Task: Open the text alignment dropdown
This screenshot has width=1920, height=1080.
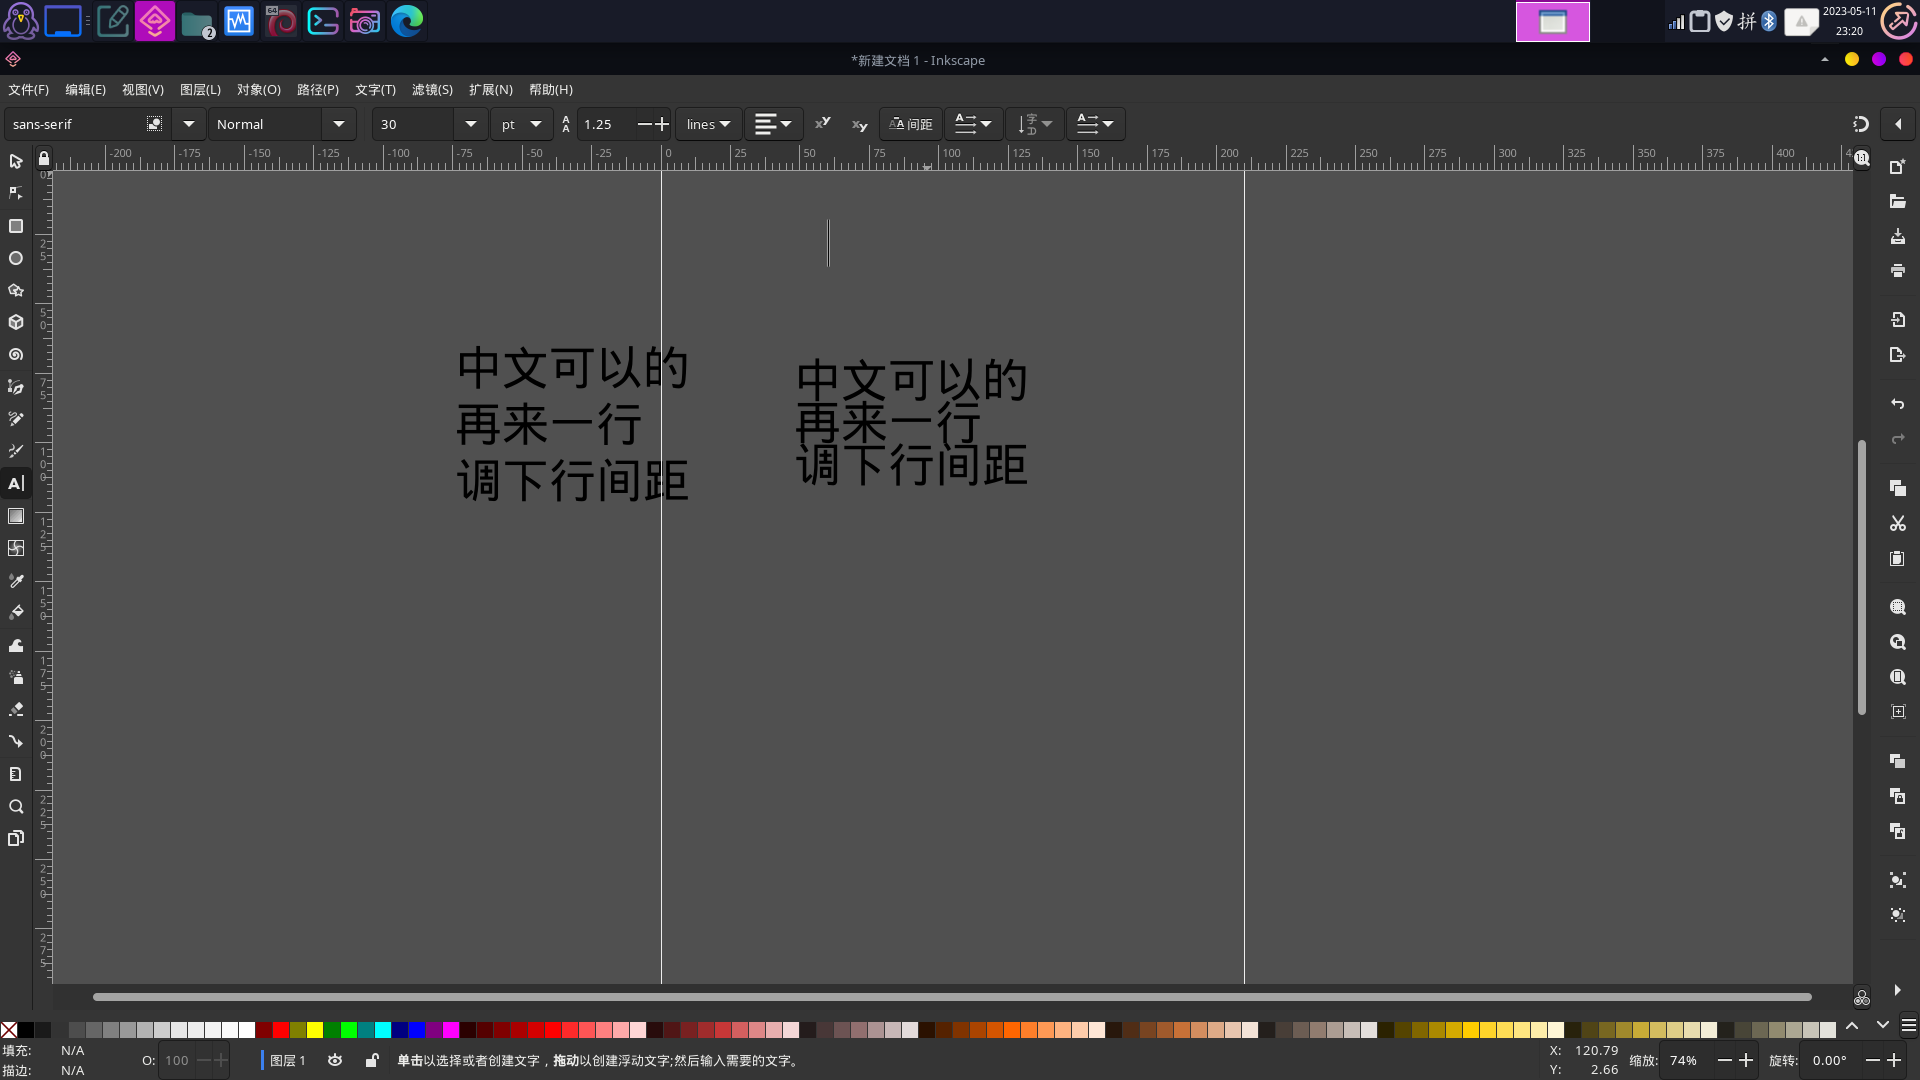Action: pos(786,124)
